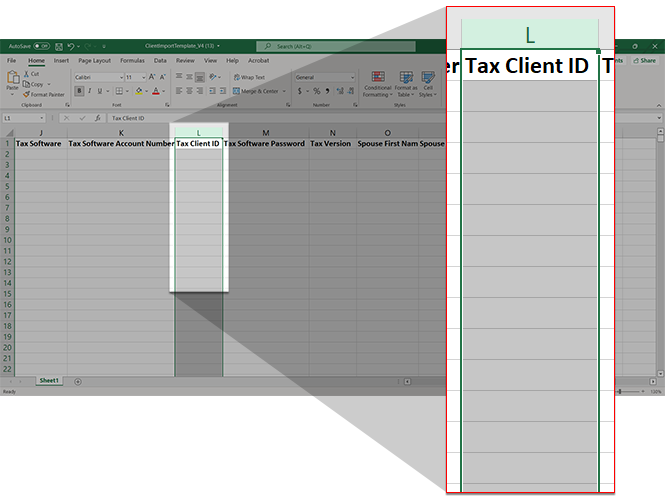This screenshot has height=497, width=665.
Task: Click the Middle Align icon
Action: (x=189, y=77)
